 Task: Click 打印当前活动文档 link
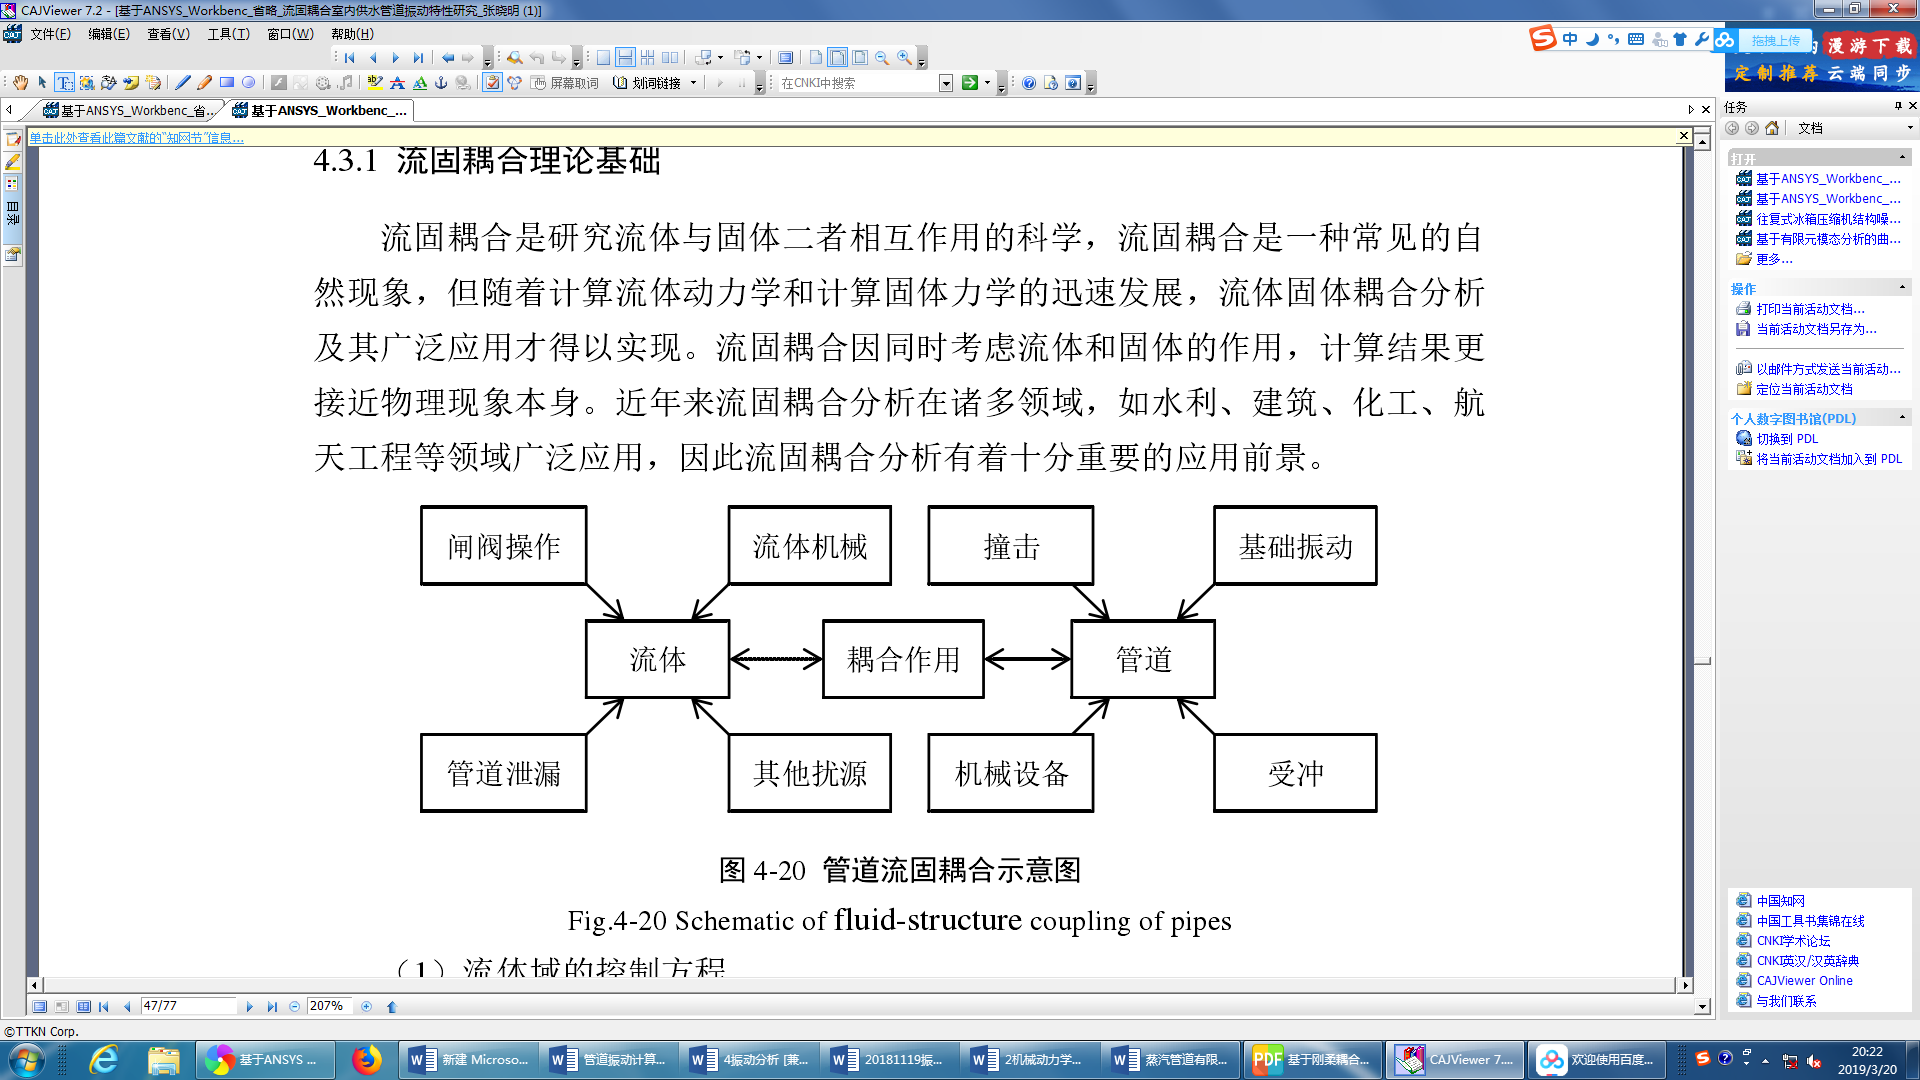(x=1810, y=309)
